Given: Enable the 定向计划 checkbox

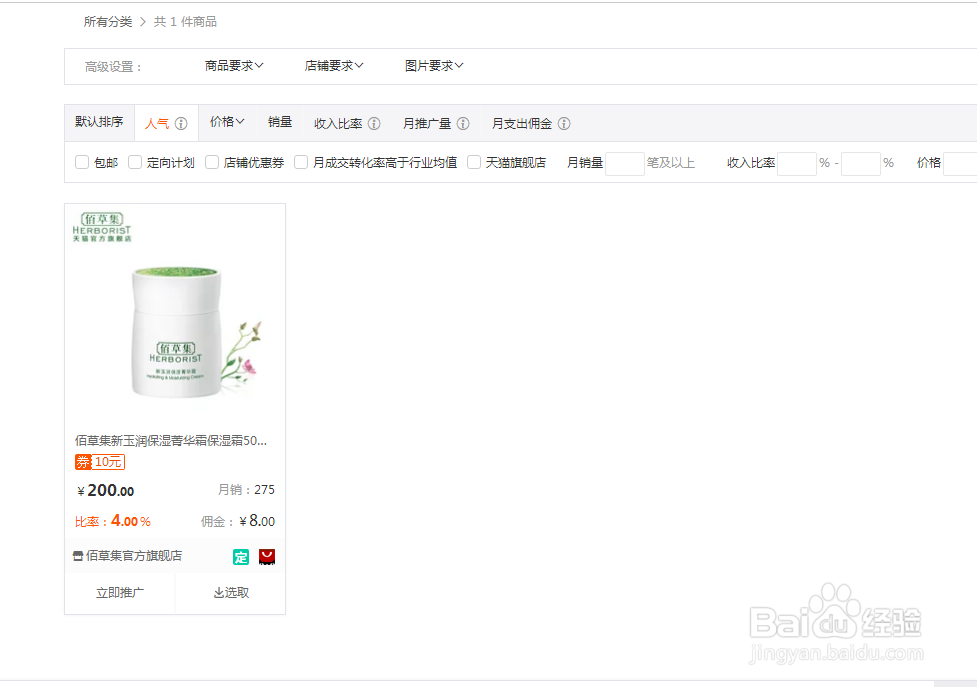Looking at the screenshot, I should [135, 162].
